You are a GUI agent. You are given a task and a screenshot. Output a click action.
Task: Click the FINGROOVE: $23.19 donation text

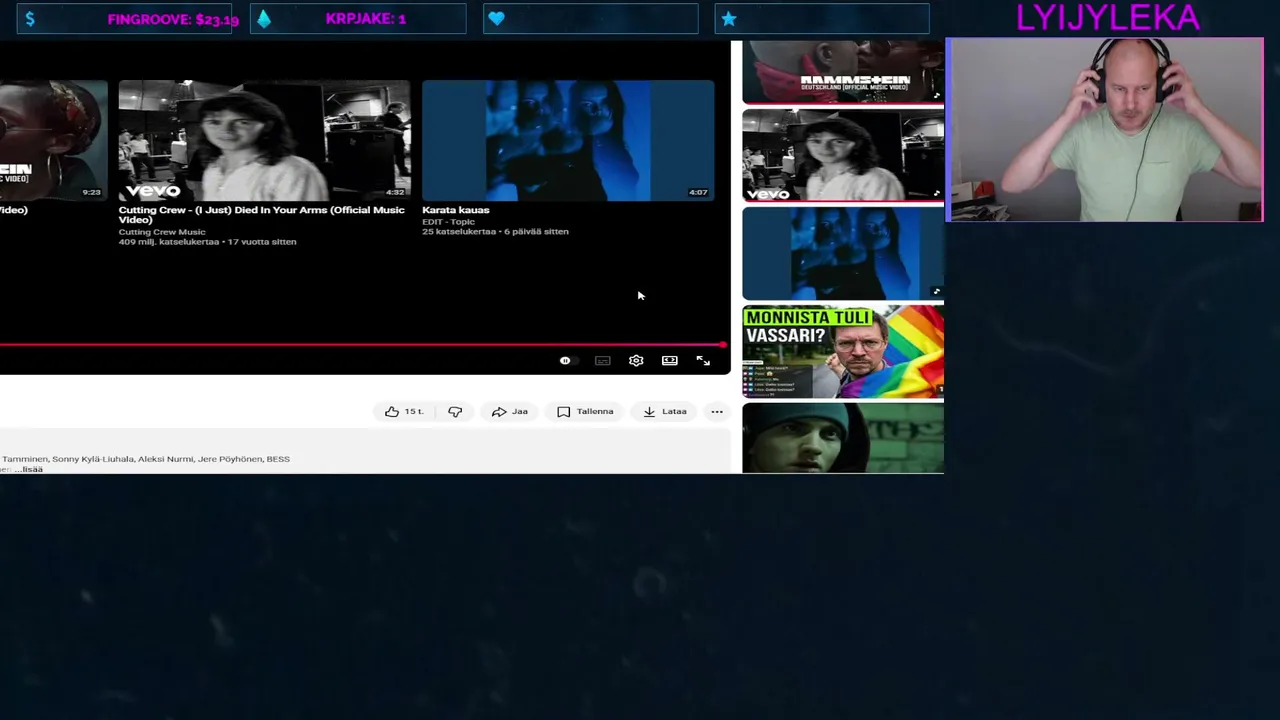click(x=173, y=19)
